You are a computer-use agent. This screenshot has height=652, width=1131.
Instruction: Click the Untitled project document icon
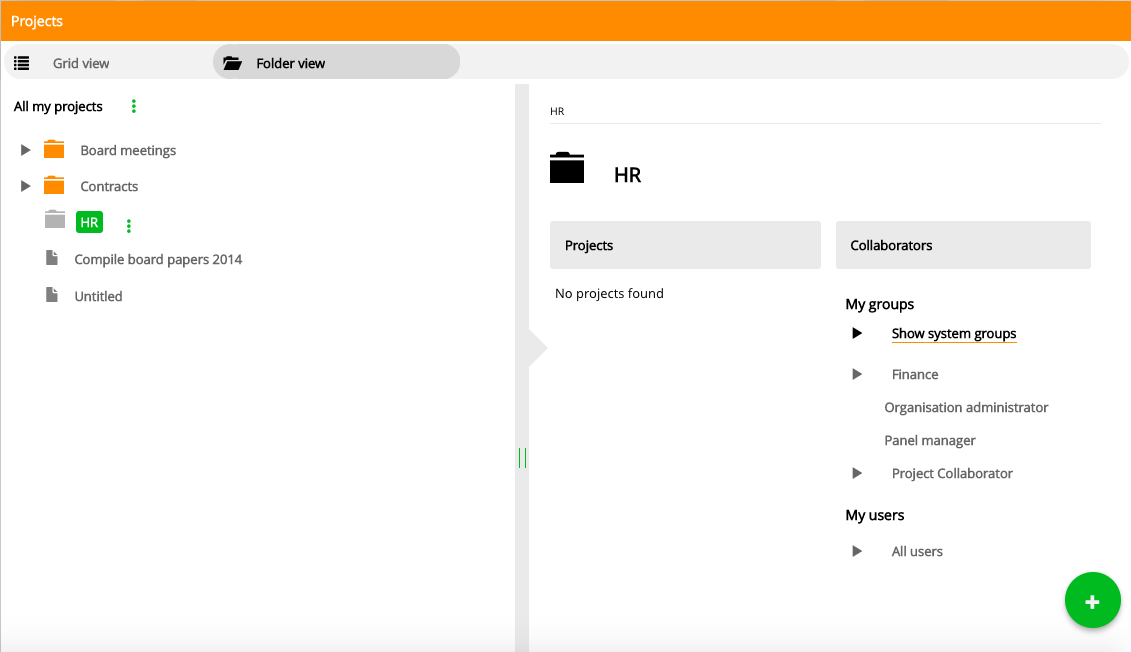[x=52, y=295]
